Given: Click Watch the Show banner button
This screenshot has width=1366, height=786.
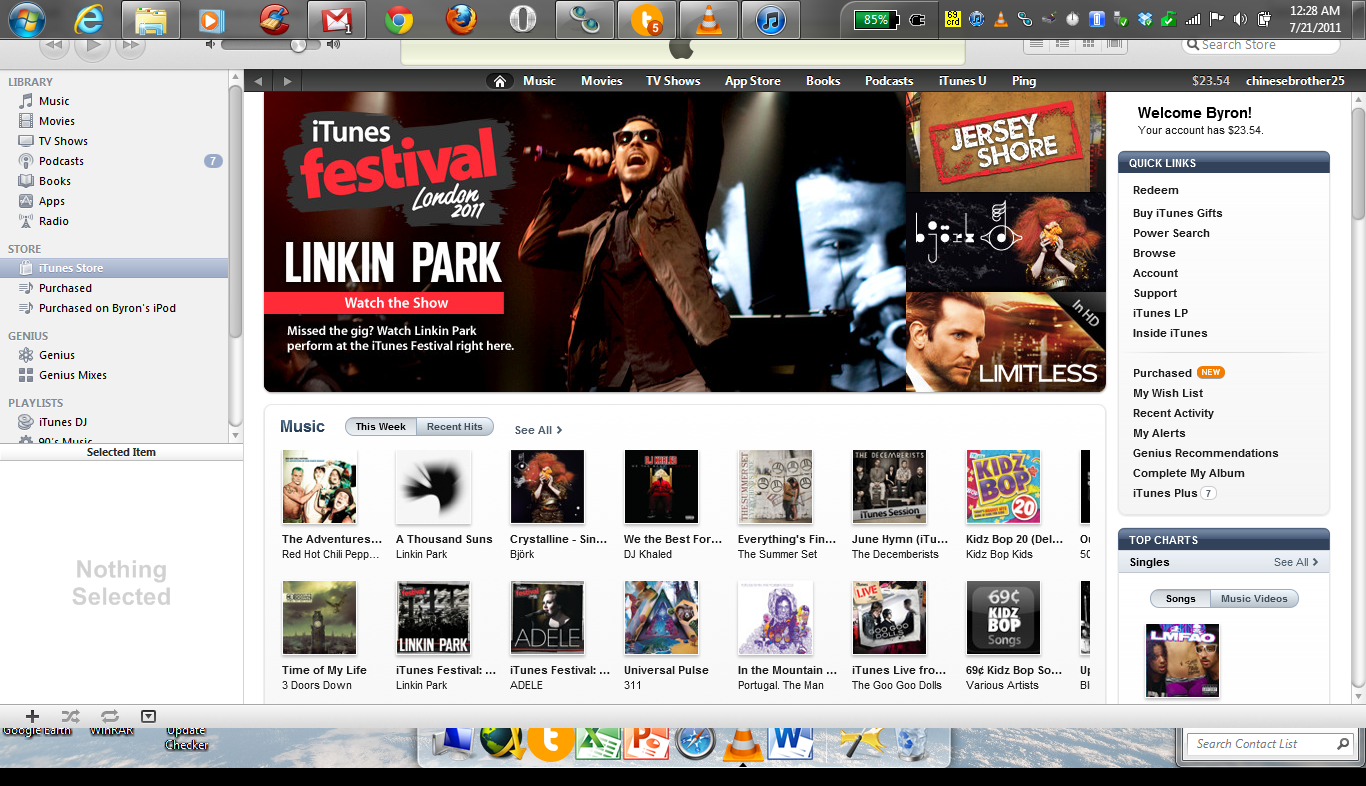Looking at the screenshot, I should coord(384,303).
